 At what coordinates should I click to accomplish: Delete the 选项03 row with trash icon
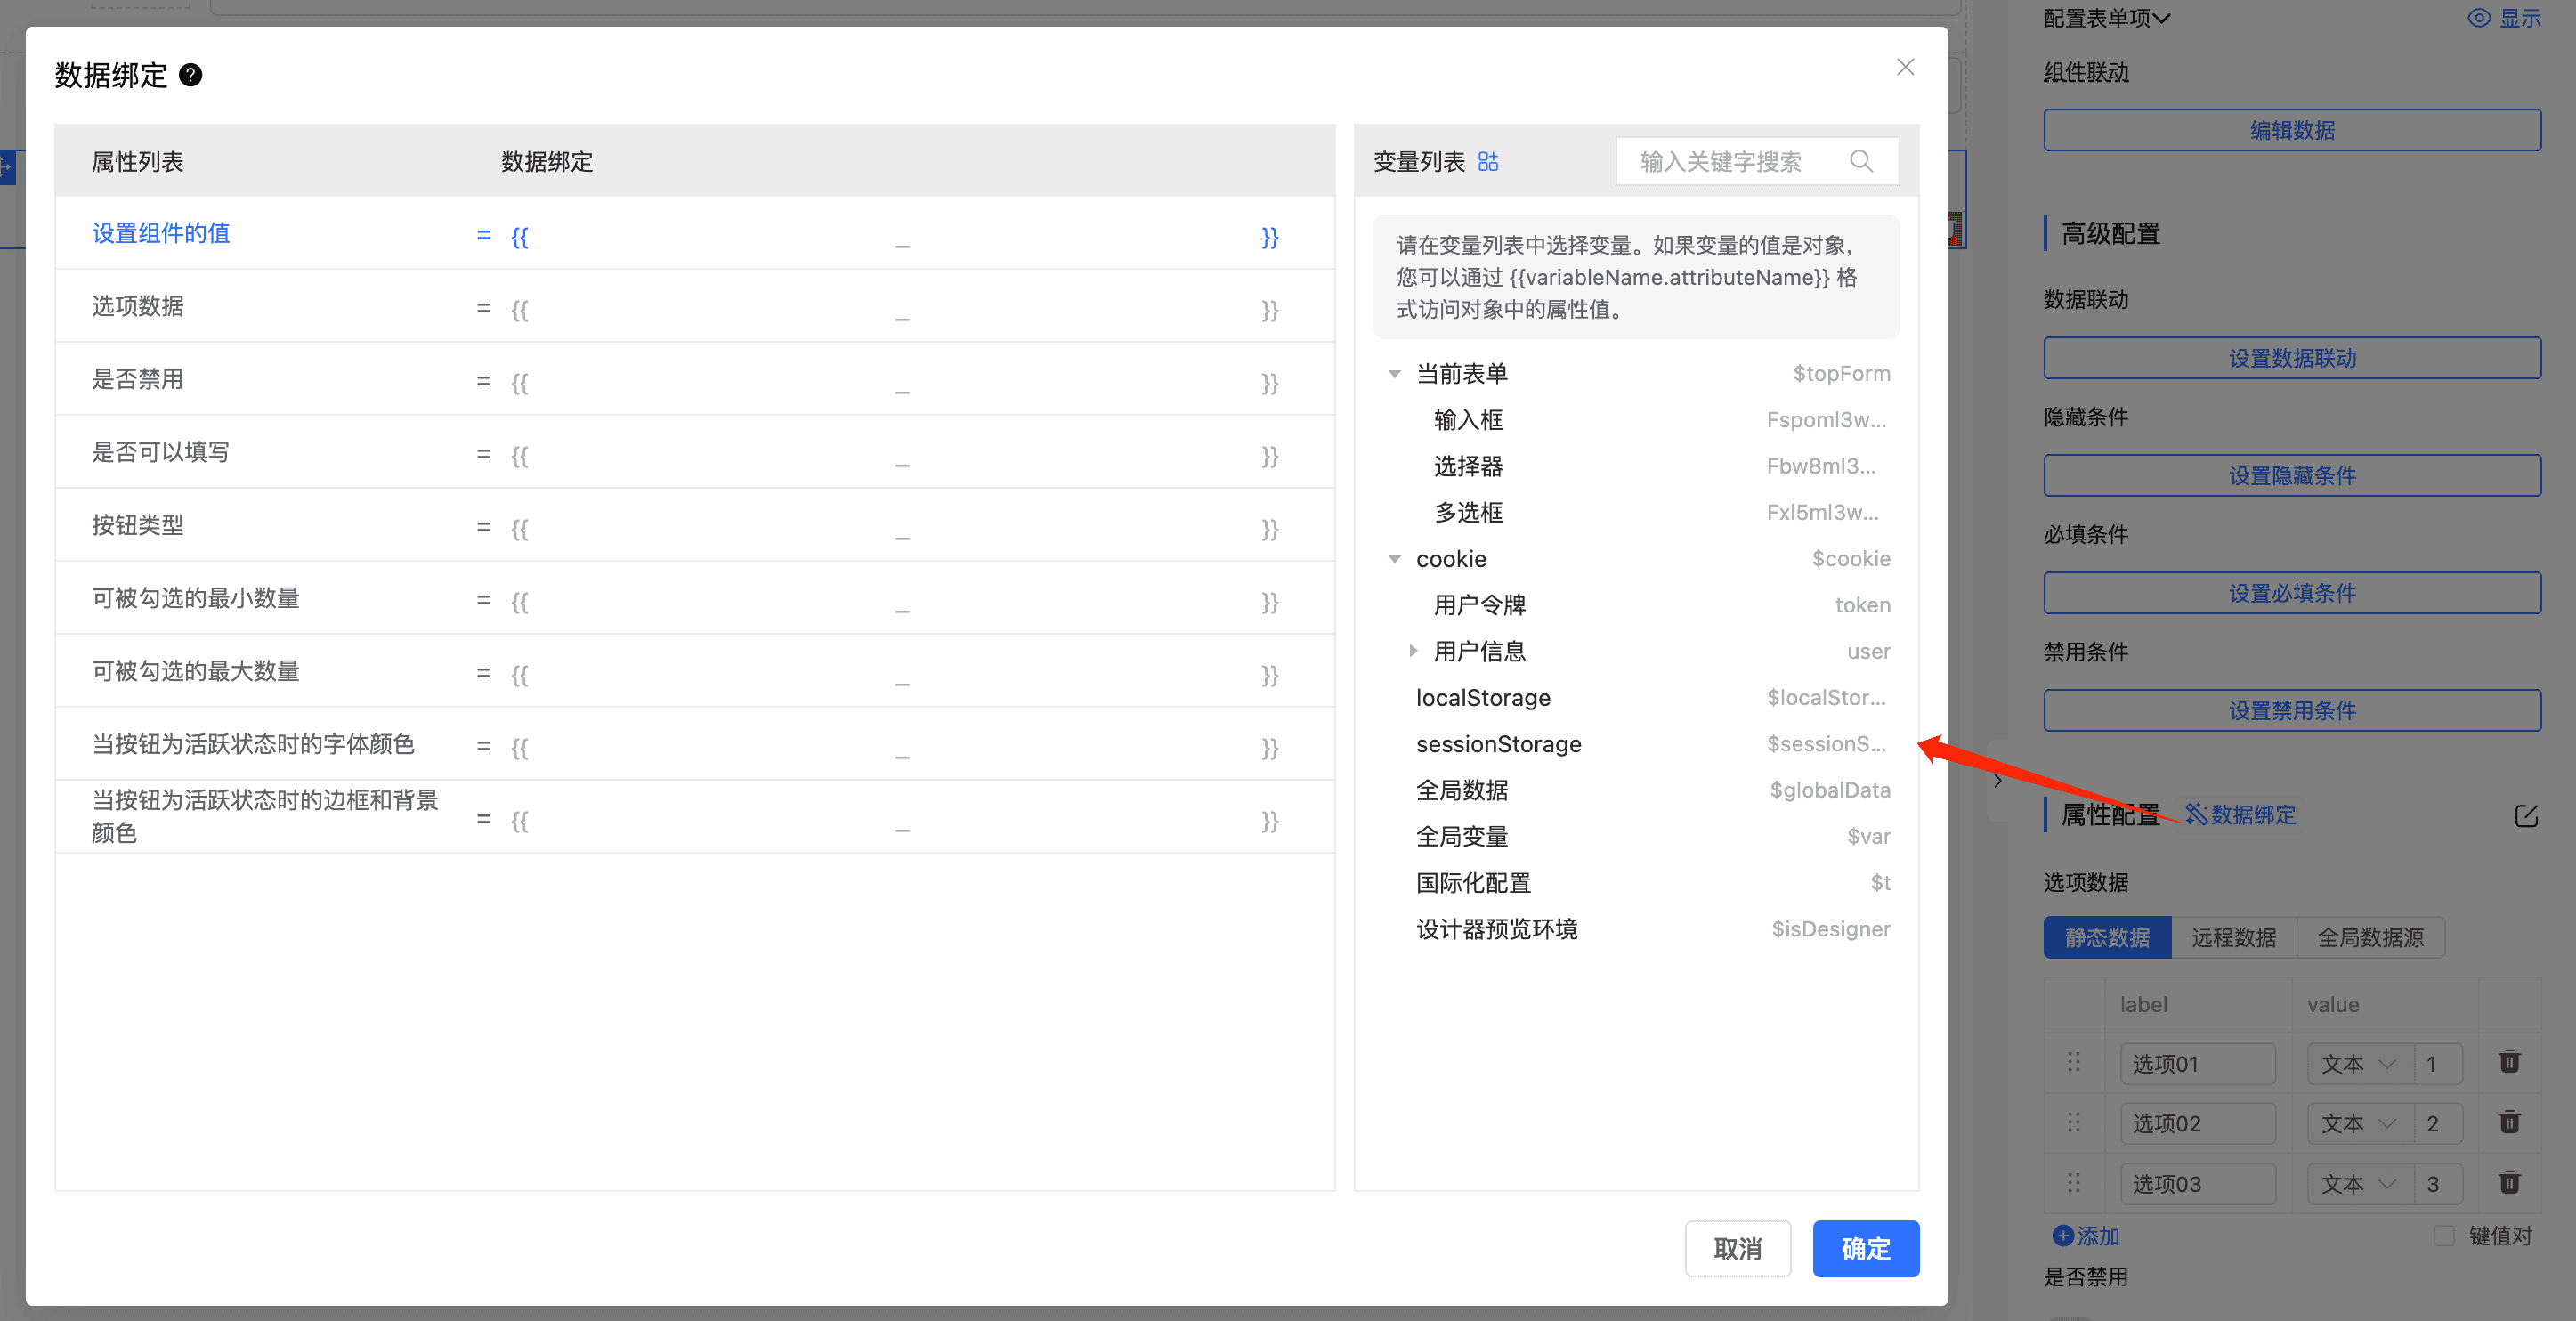[x=2508, y=1183]
